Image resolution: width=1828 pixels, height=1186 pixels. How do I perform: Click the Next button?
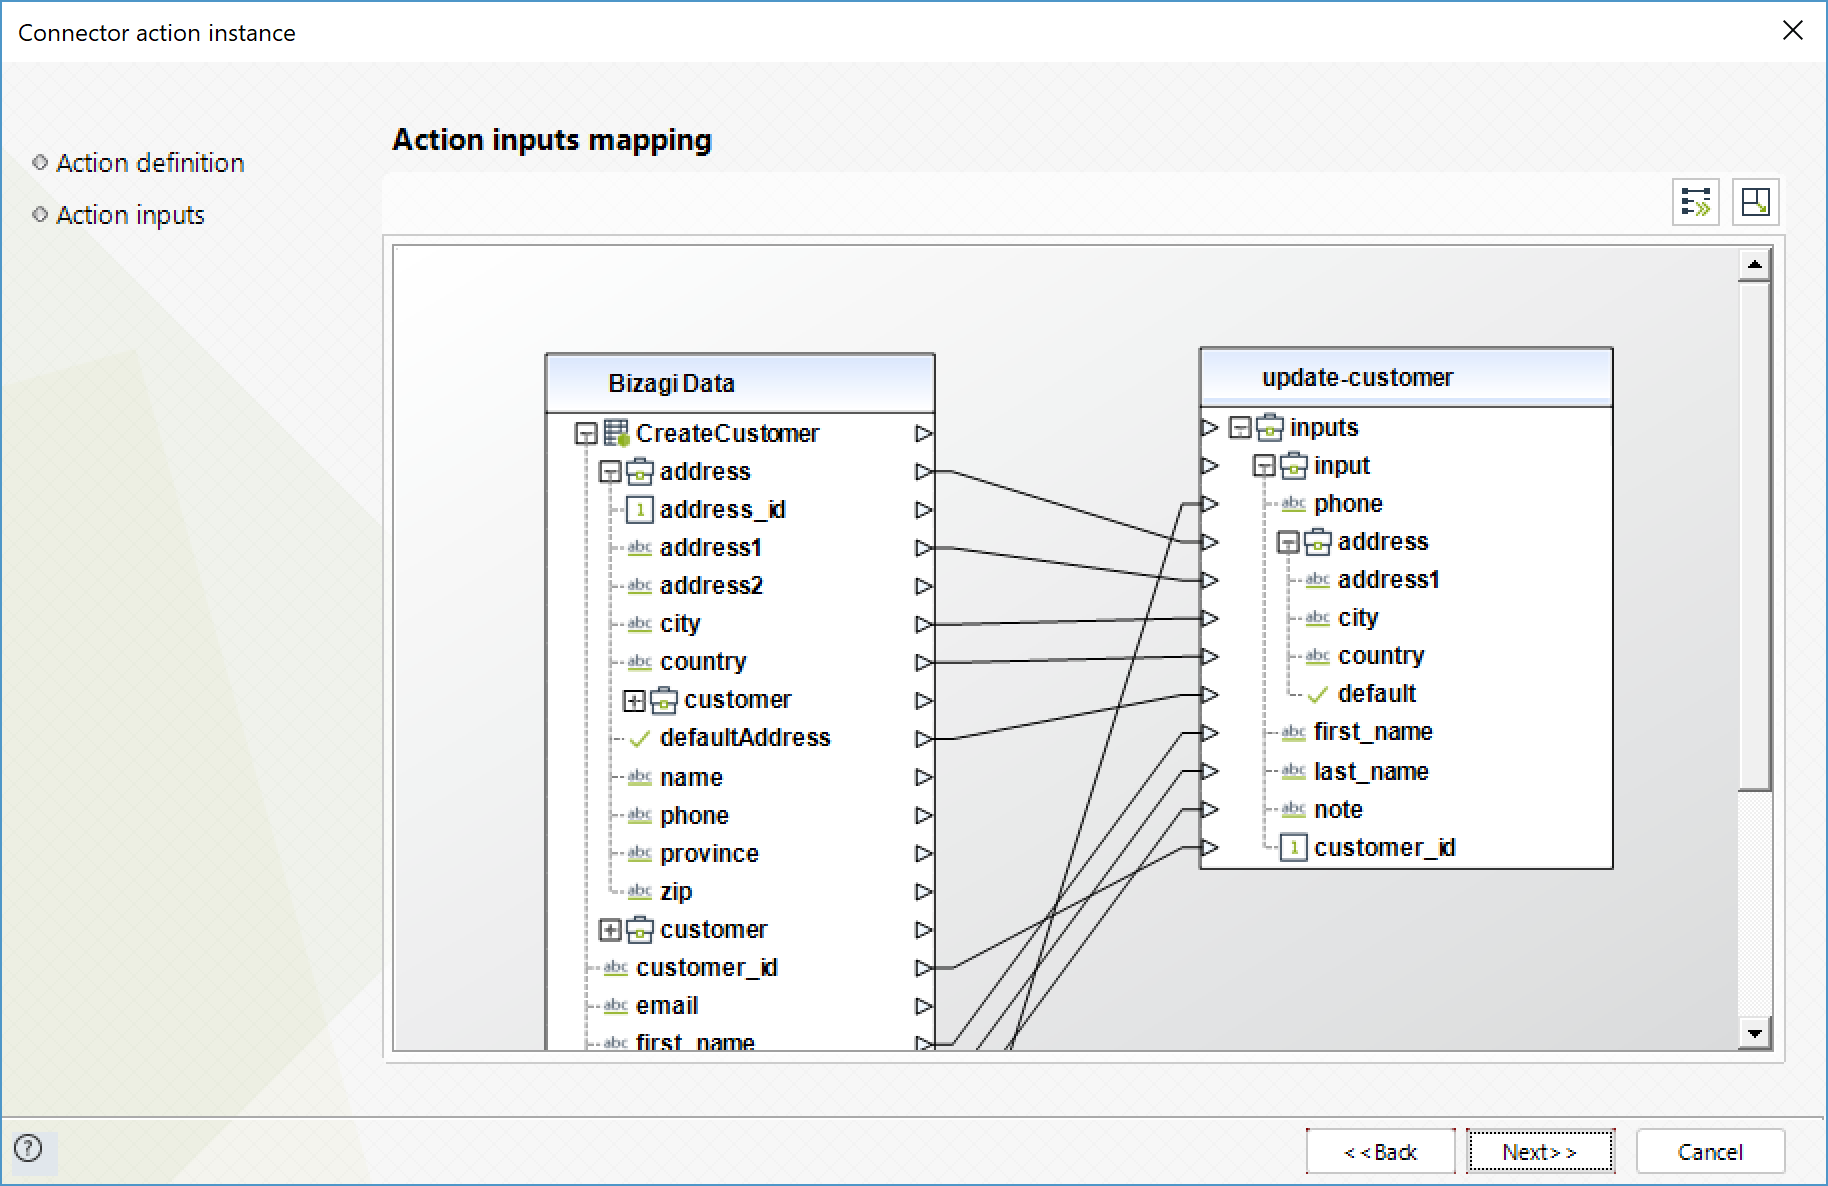tap(1540, 1151)
